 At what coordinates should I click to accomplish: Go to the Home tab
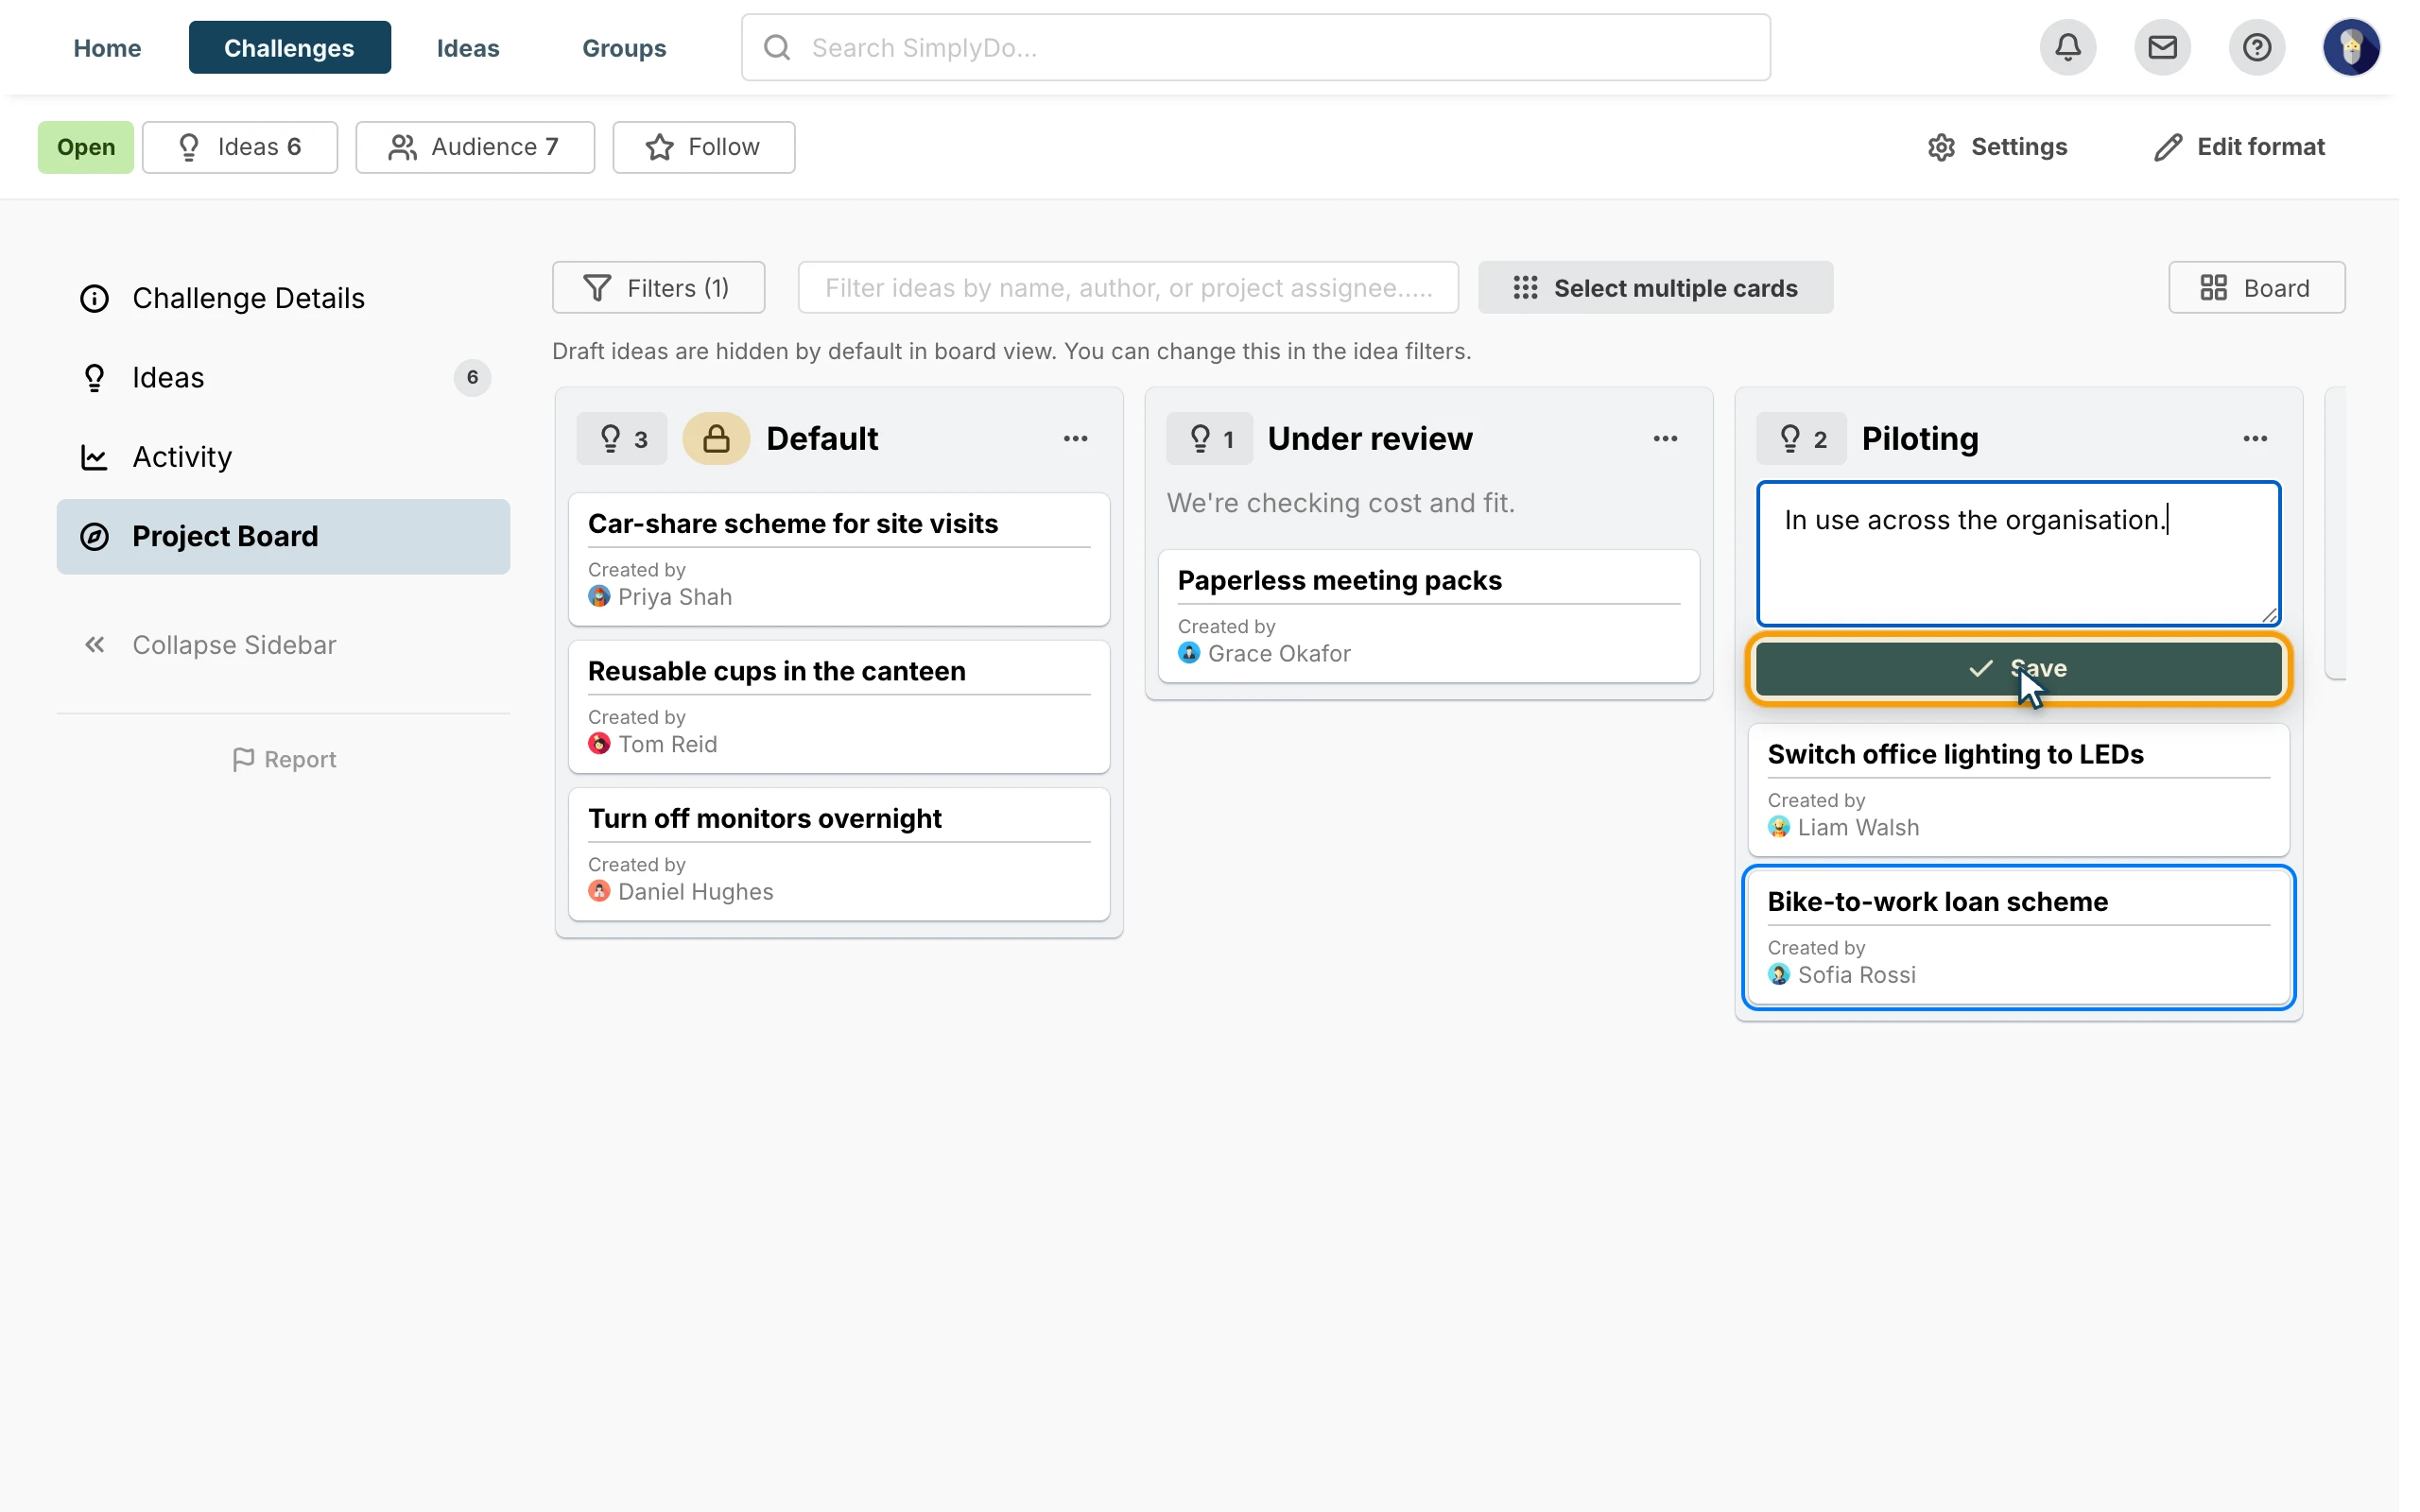107,47
